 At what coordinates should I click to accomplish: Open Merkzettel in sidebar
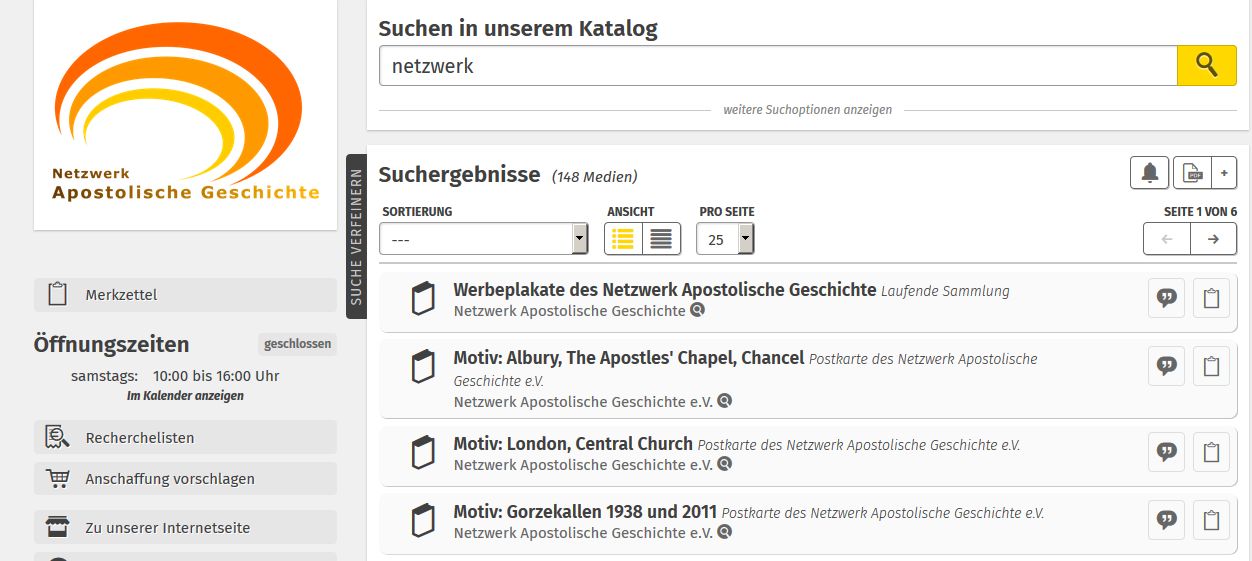point(185,295)
